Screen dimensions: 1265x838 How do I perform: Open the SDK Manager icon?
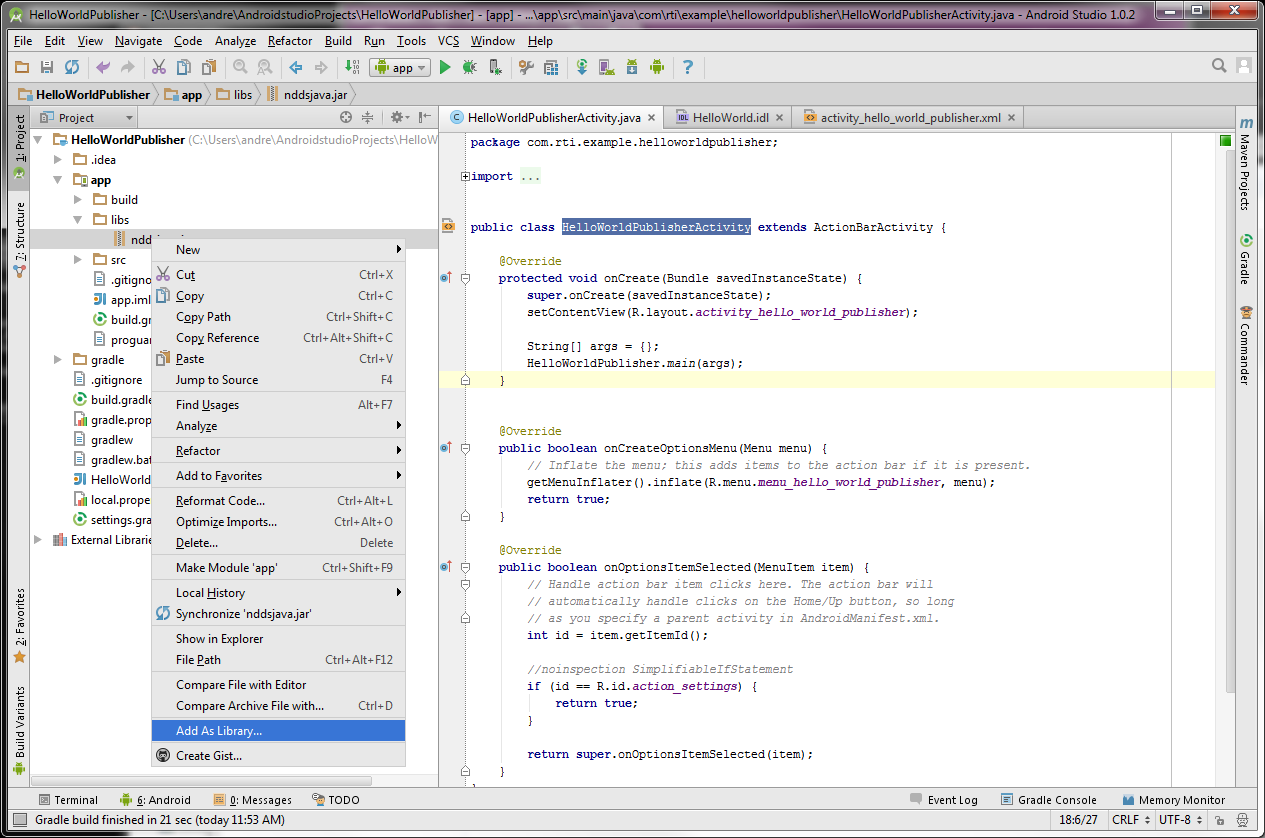pos(632,67)
